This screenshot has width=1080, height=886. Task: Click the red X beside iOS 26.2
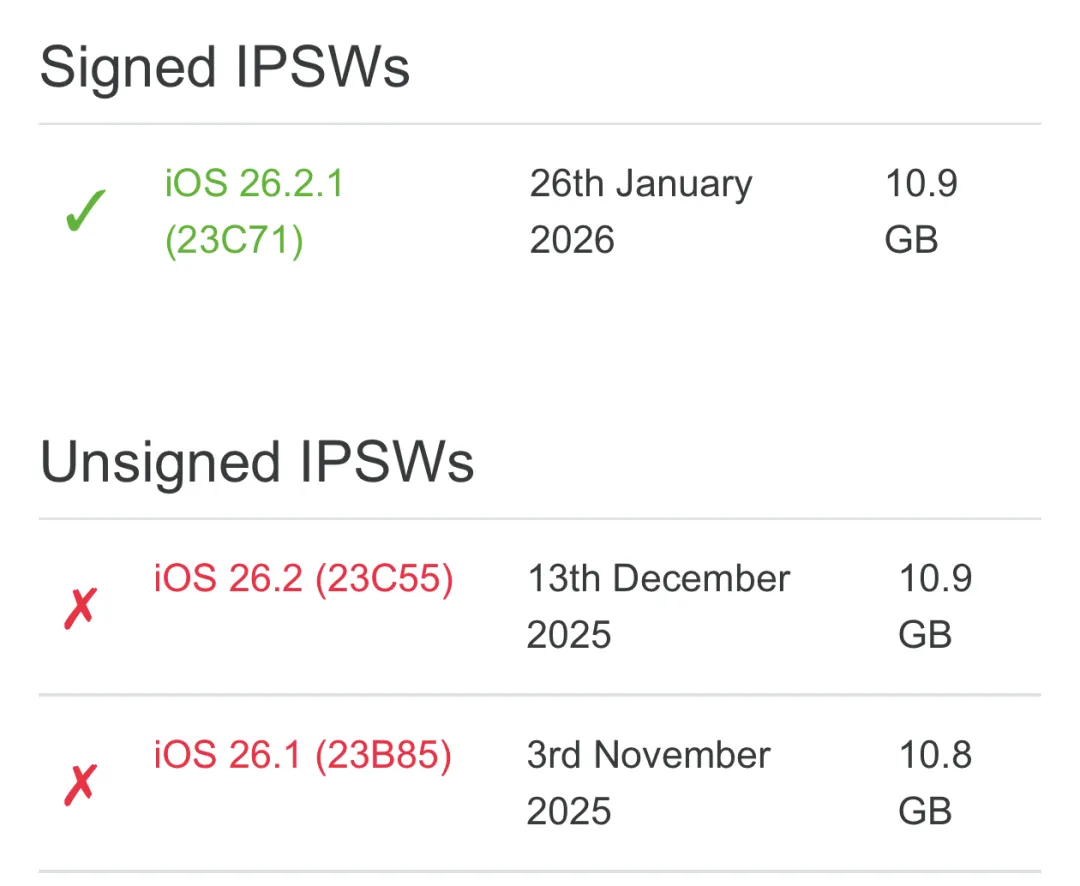pyautogui.click(x=80, y=608)
